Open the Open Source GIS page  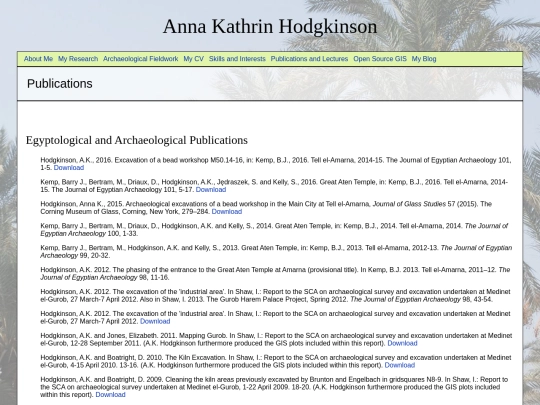[380, 59]
